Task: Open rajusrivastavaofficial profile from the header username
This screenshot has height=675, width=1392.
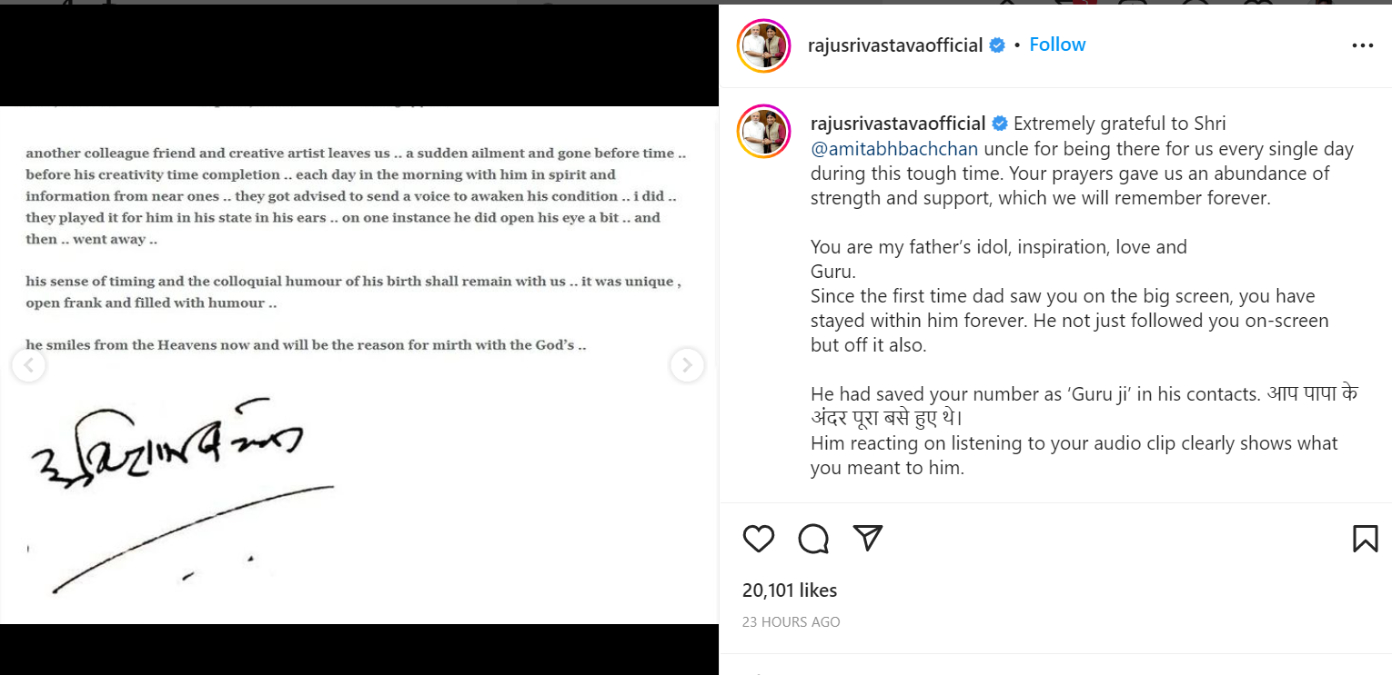Action: pos(895,45)
